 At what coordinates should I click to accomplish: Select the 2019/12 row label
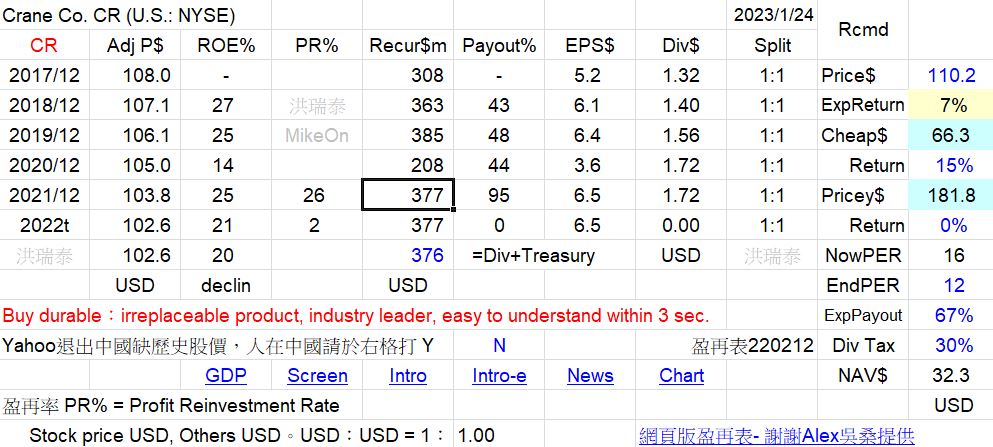(44, 135)
